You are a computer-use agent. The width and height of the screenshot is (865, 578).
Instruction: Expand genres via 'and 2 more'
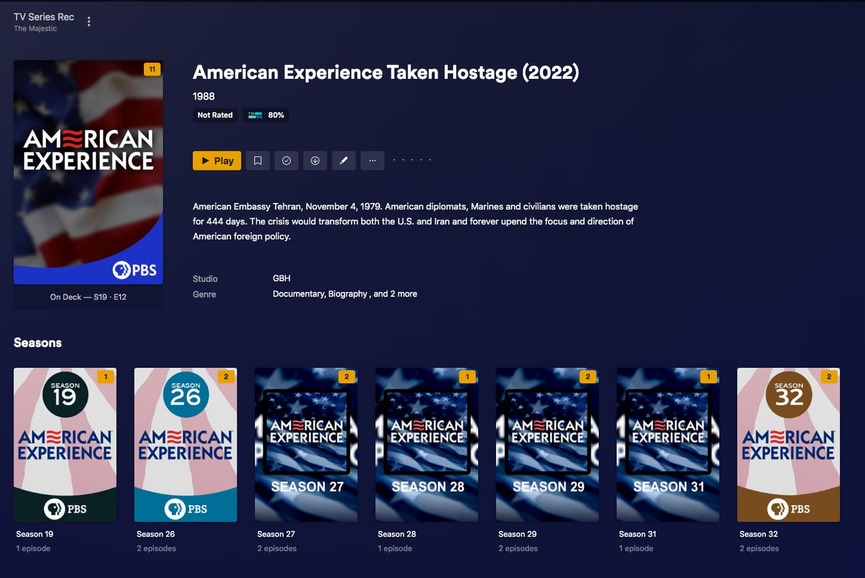pyautogui.click(x=395, y=294)
